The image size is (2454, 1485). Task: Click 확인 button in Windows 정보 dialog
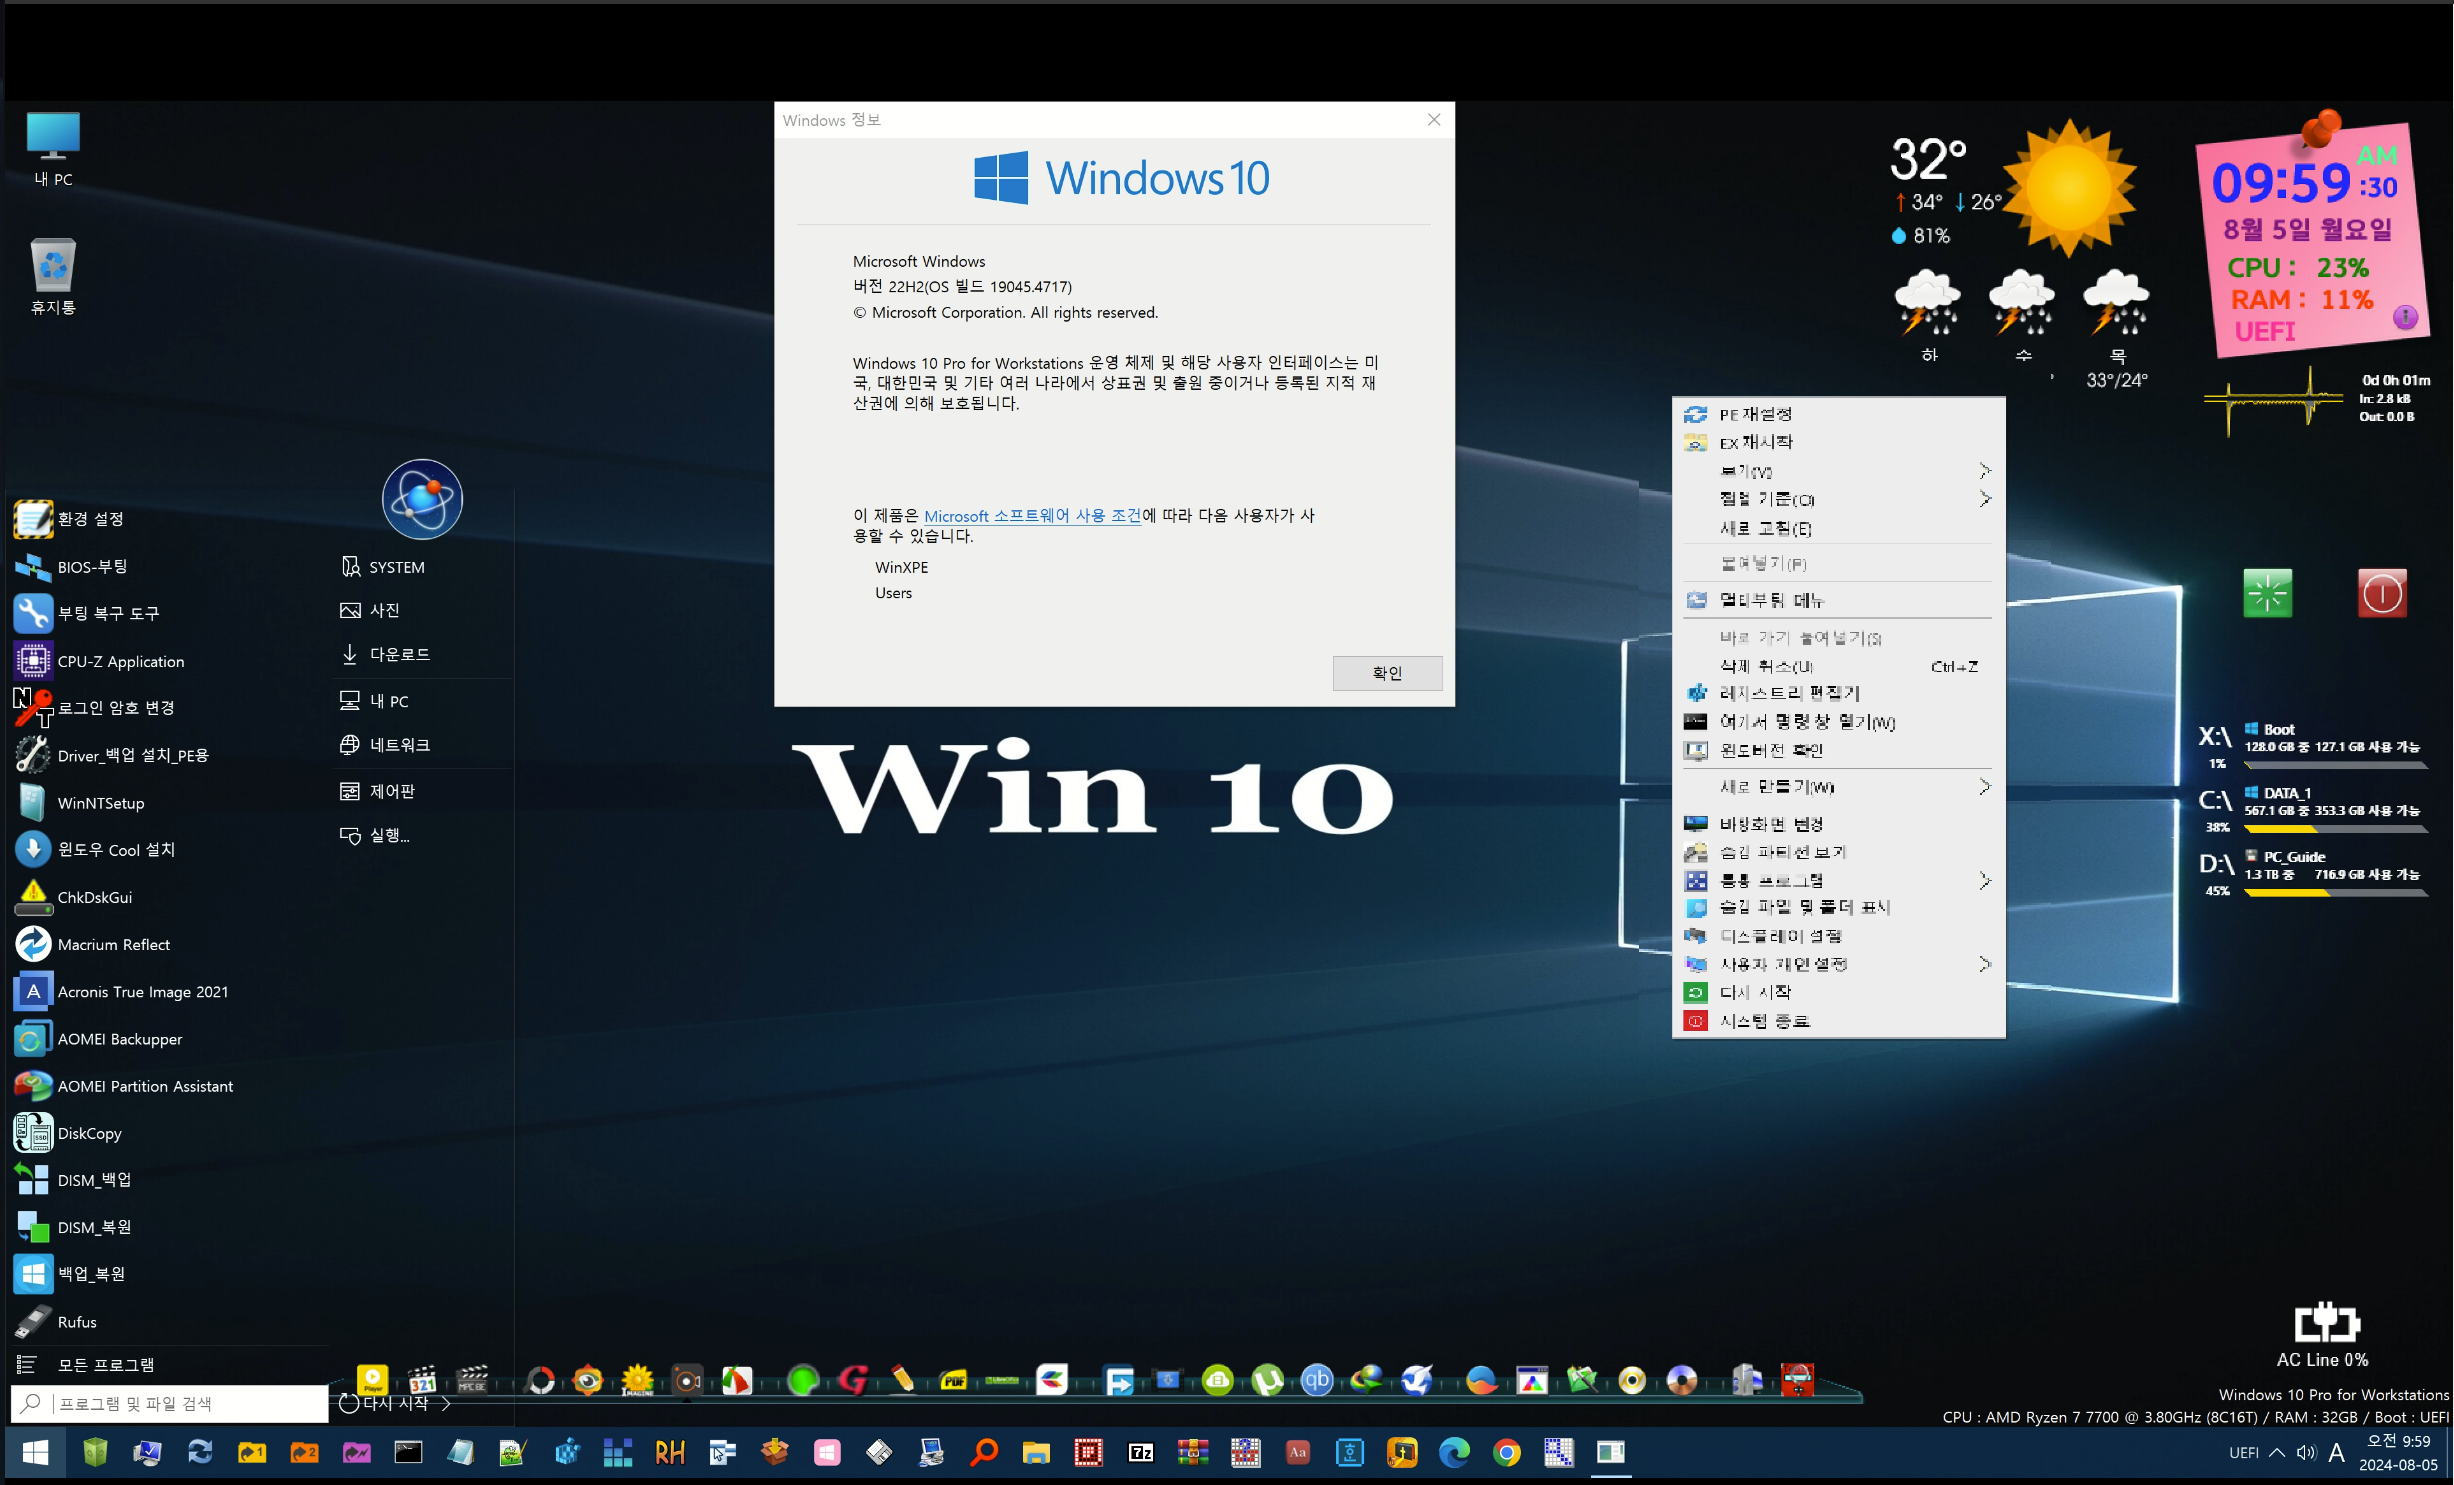pos(1387,673)
